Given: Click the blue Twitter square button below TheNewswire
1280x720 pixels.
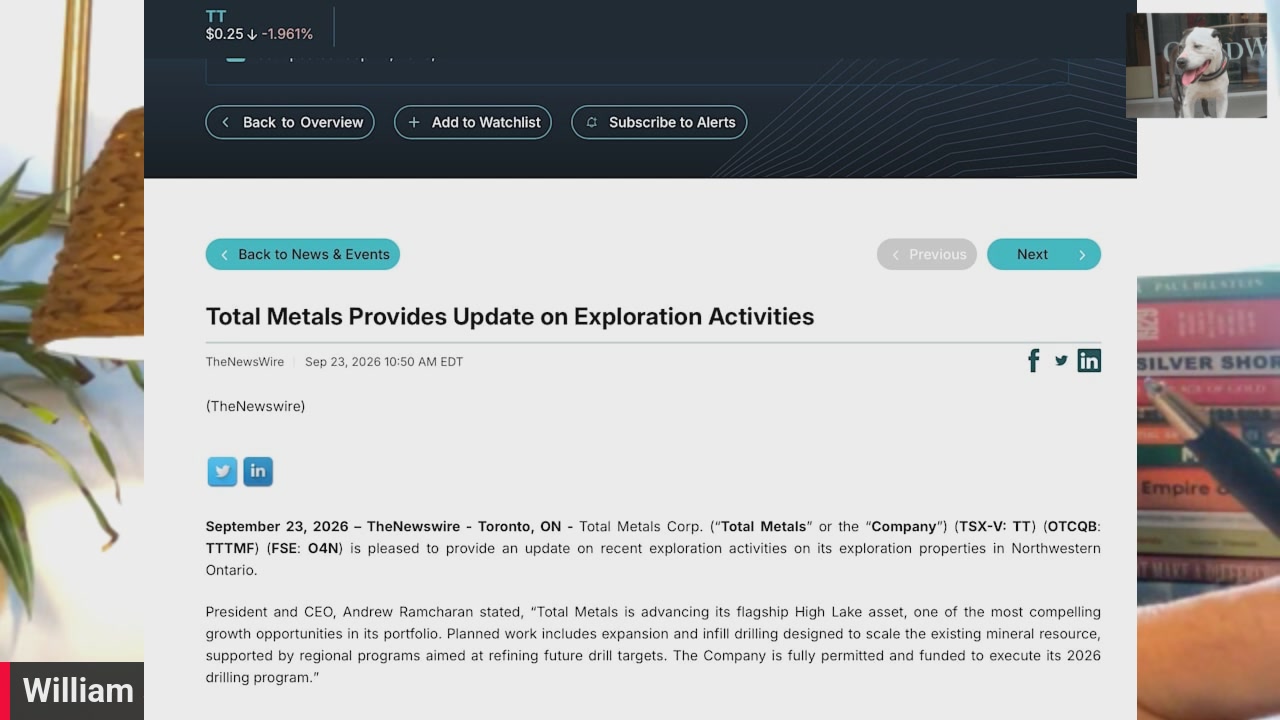Looking at the screenshot, I should coord(222,471).
